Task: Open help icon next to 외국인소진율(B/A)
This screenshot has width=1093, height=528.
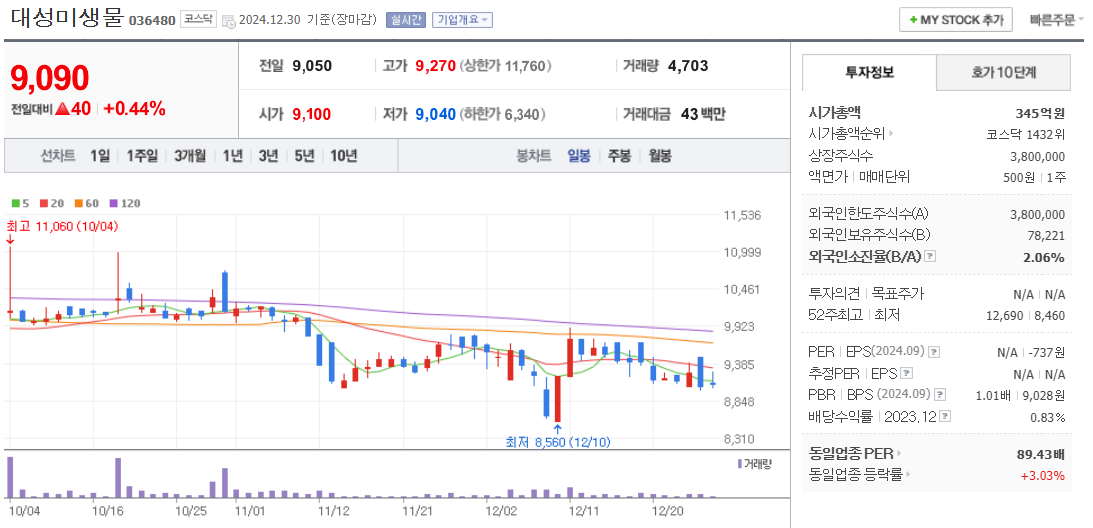Action: click(x=930, y=257)
